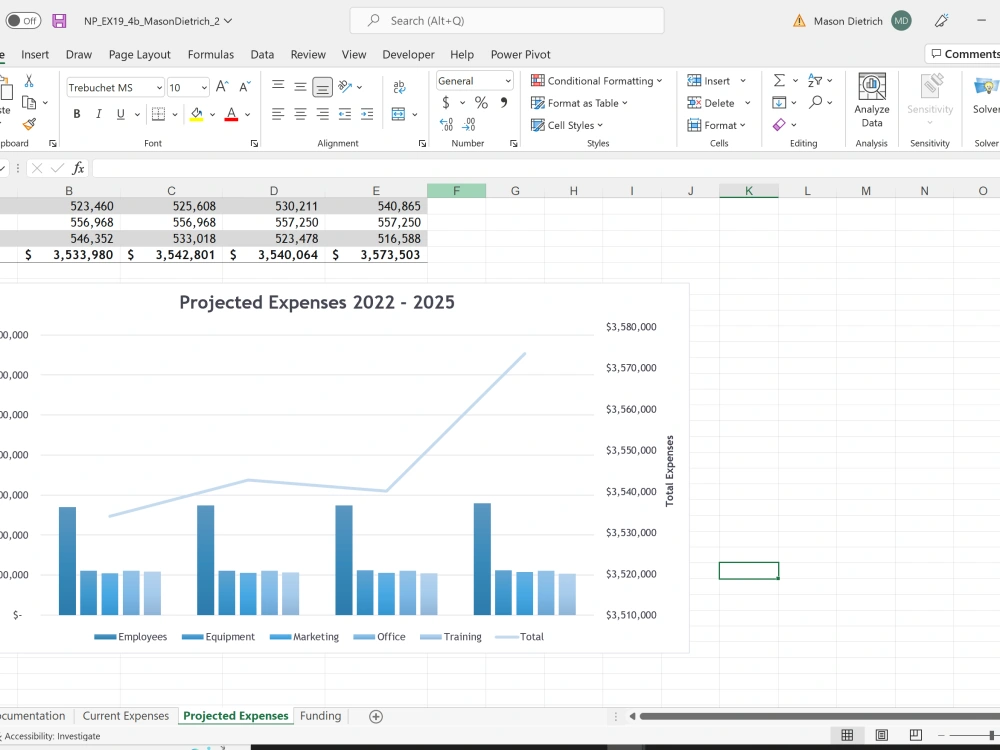Viewport: 1000px width, 750px height.
Task: Click the Fill down icon
Action: coord(779,103)
